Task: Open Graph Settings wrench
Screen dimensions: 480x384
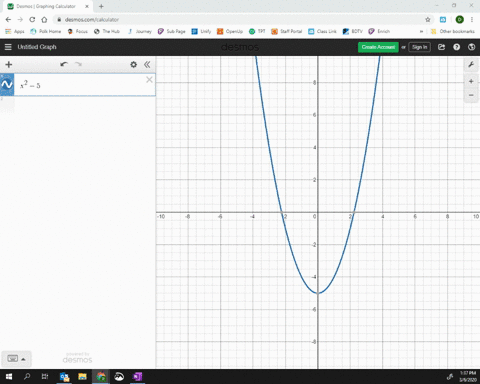Action: [471, 64]
